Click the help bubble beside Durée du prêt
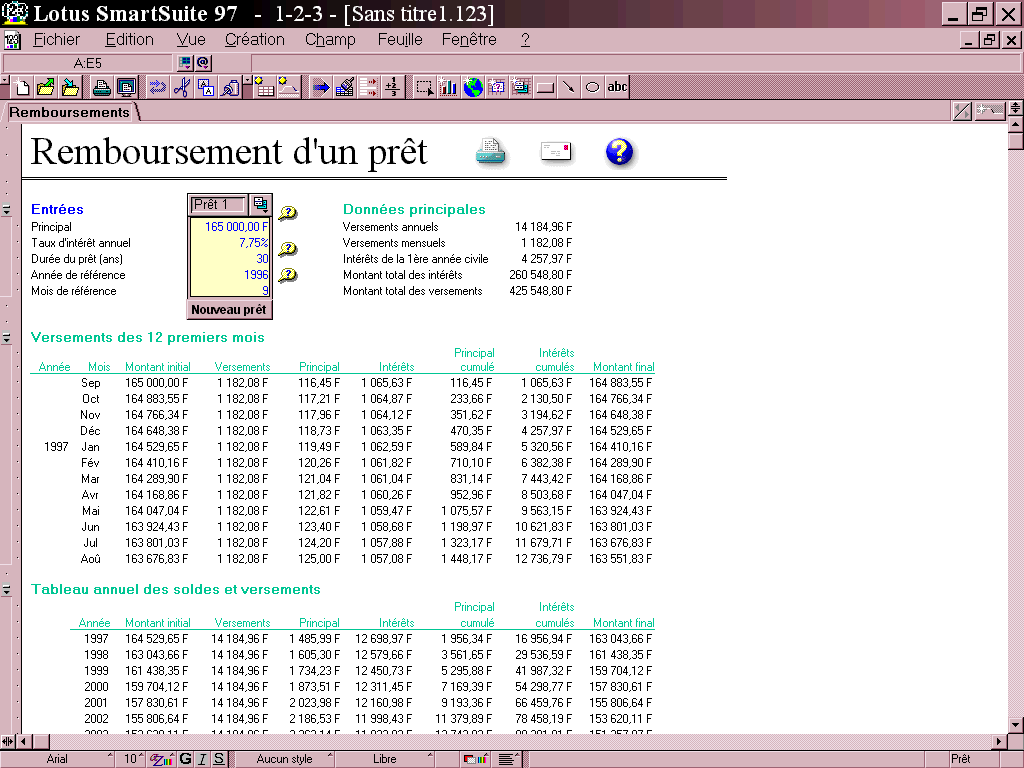Image resolution: width=1024 pixels, height=768 pixels. tap(288, 249)
